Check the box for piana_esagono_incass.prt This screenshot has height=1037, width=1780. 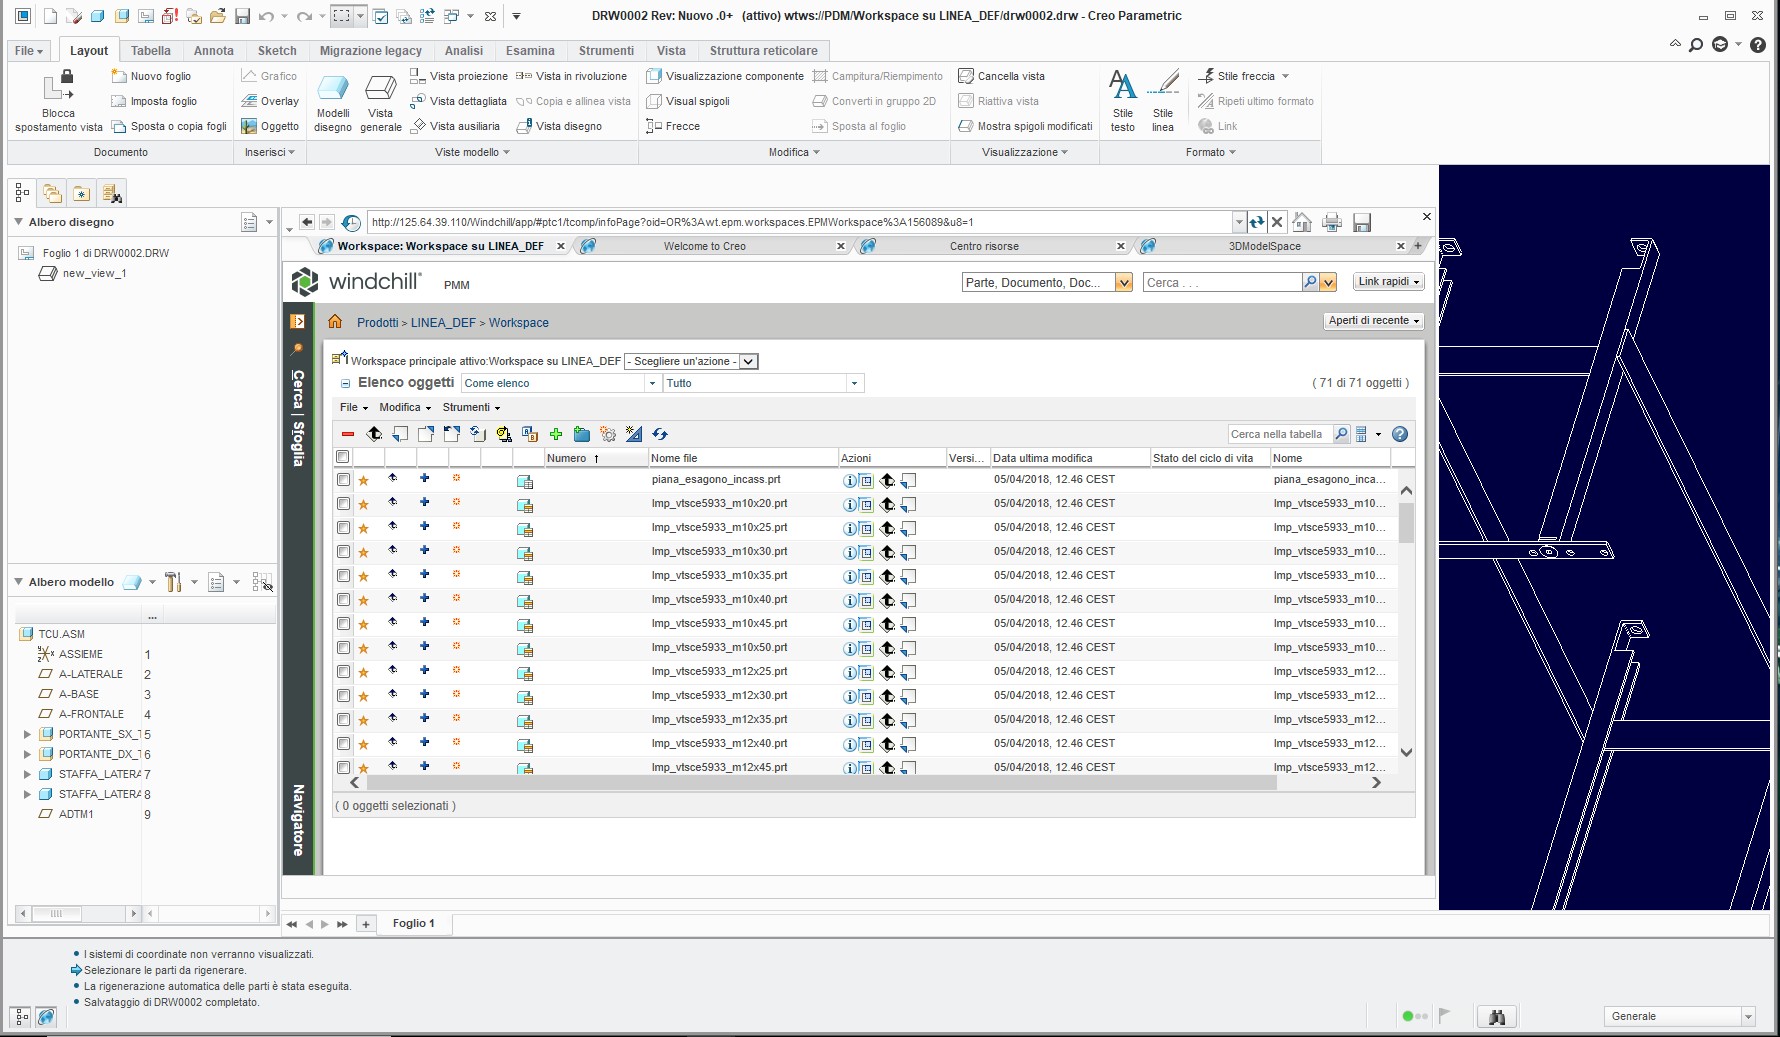click(x=343, y=480)
